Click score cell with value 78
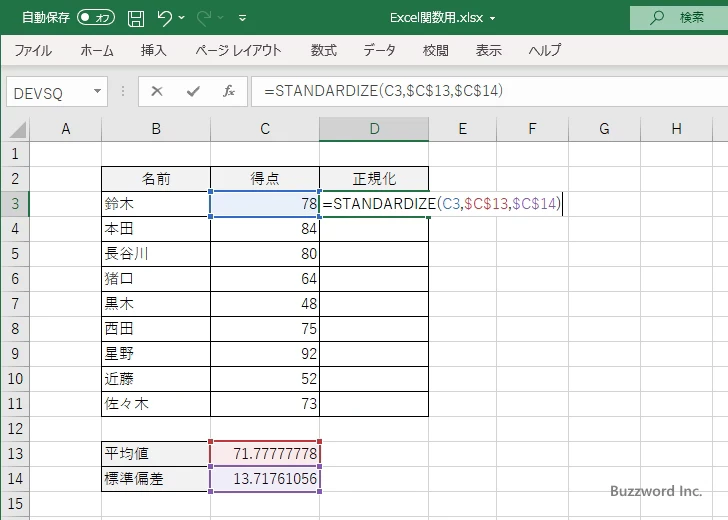This screenshot has width=728, height=520. click(265, 204)
